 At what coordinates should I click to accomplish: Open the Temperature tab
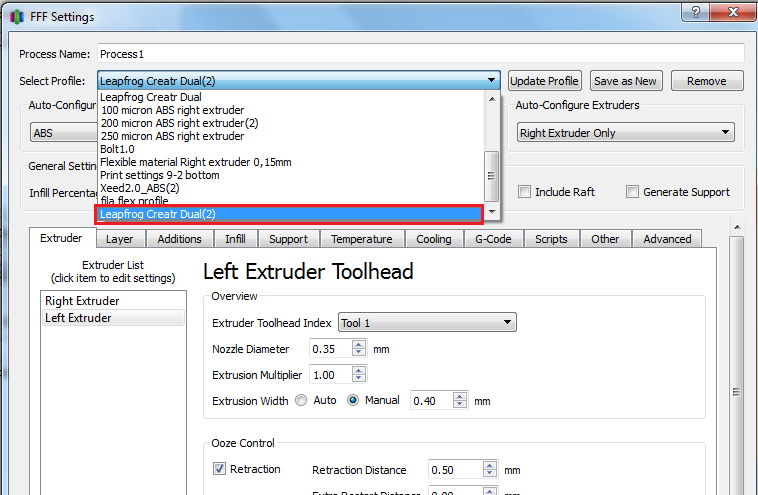362,239
